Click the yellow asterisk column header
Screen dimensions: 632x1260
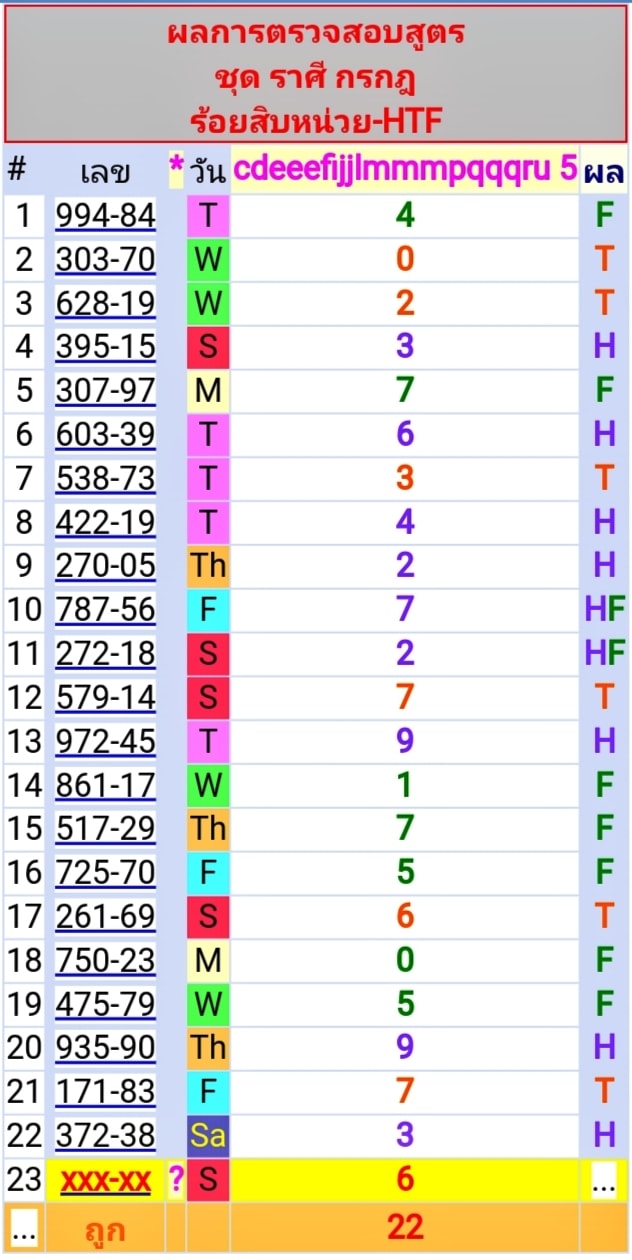176,170
